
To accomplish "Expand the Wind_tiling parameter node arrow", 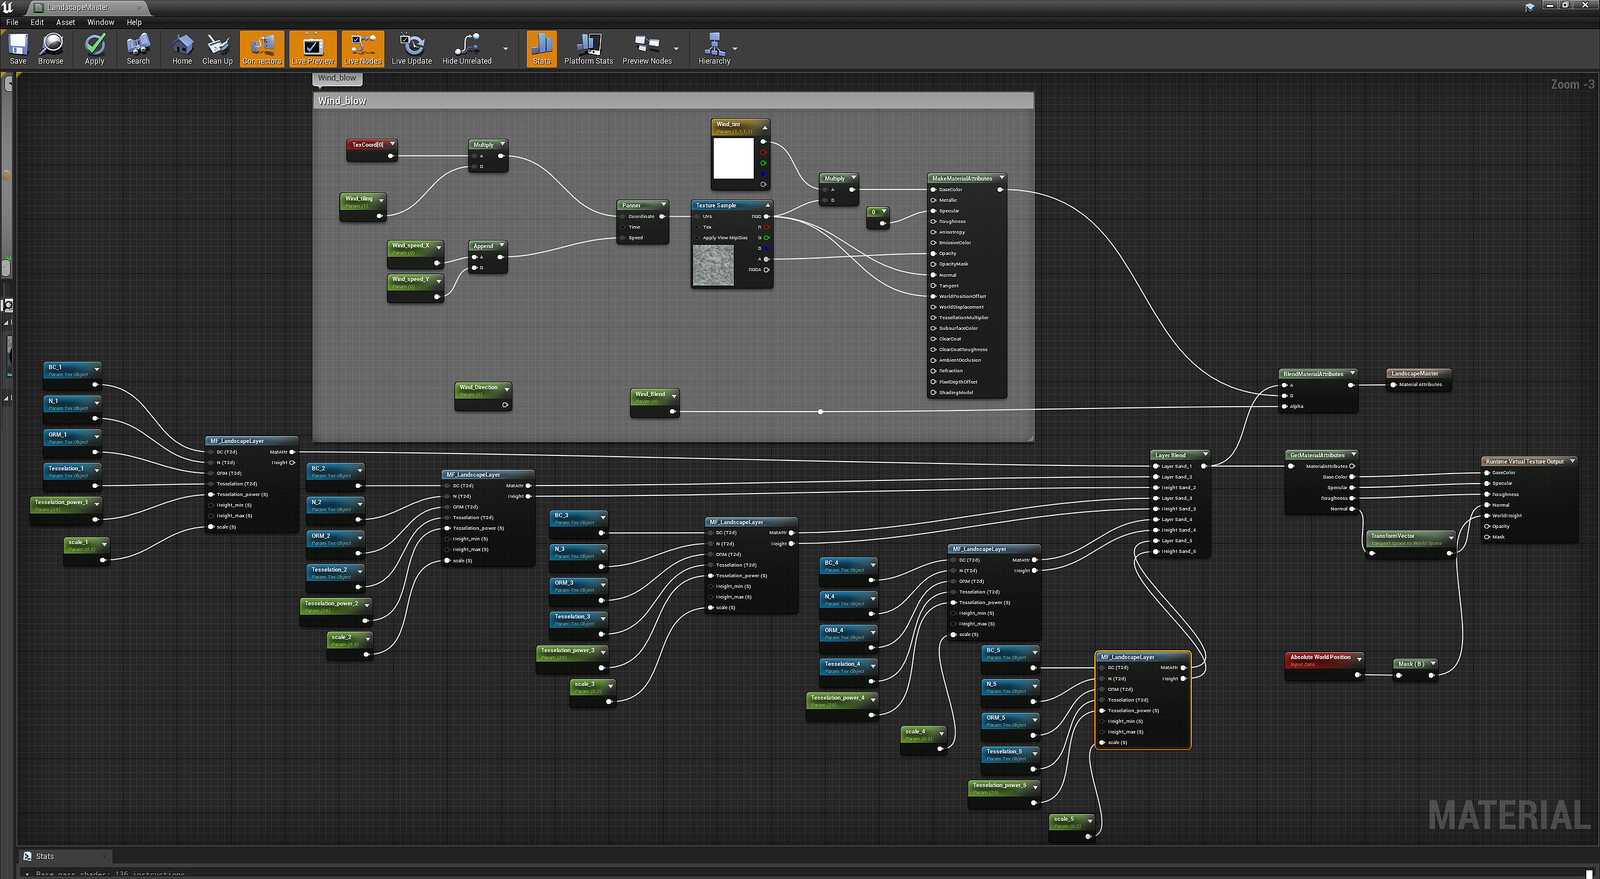I will 381,199.
